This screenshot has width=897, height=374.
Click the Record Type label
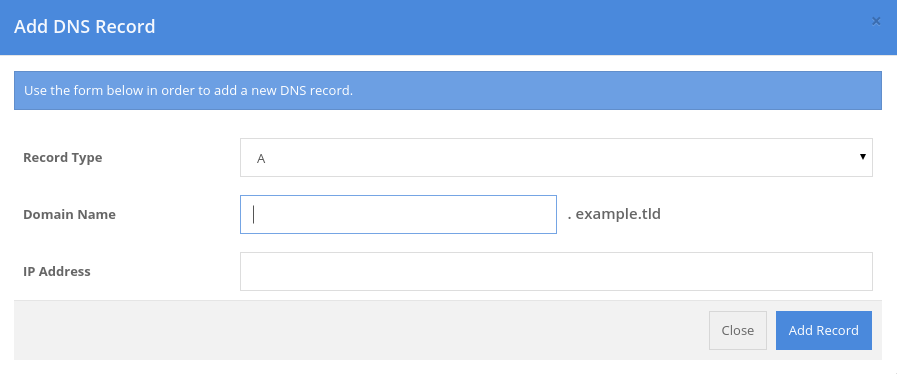[62, 158]
